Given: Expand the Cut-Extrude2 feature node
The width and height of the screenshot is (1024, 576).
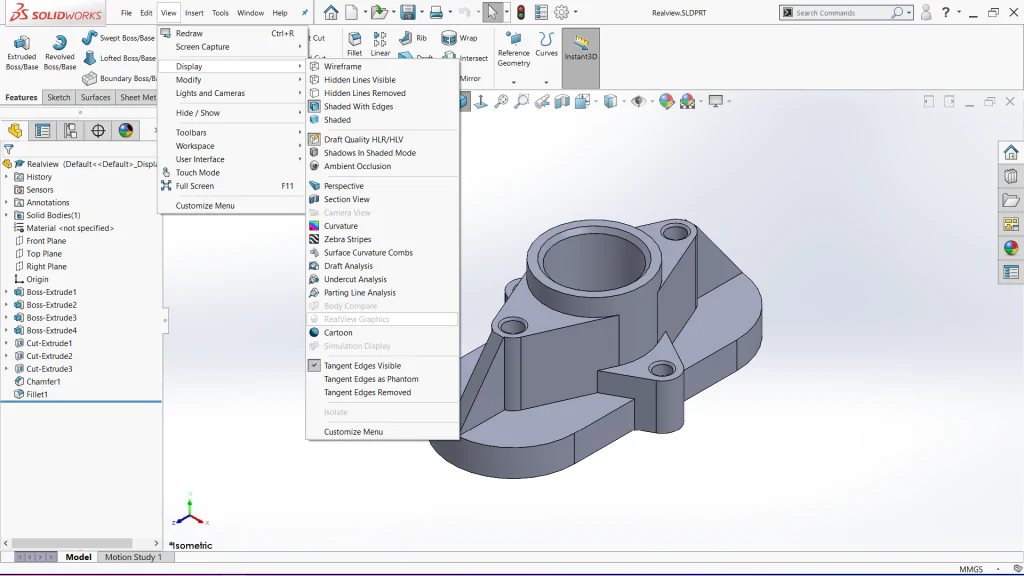Looking at the screenshot, I should click(7, 356).
